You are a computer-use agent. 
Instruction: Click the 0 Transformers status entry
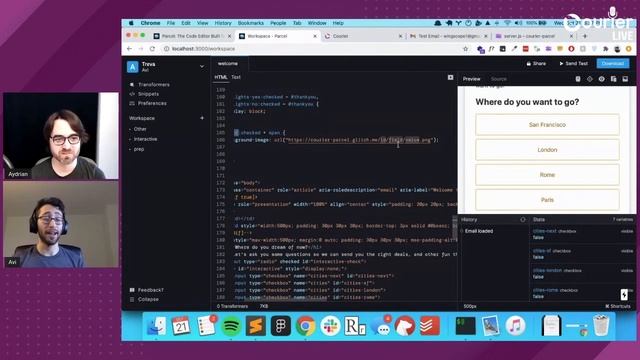click(x=232, y=306)
